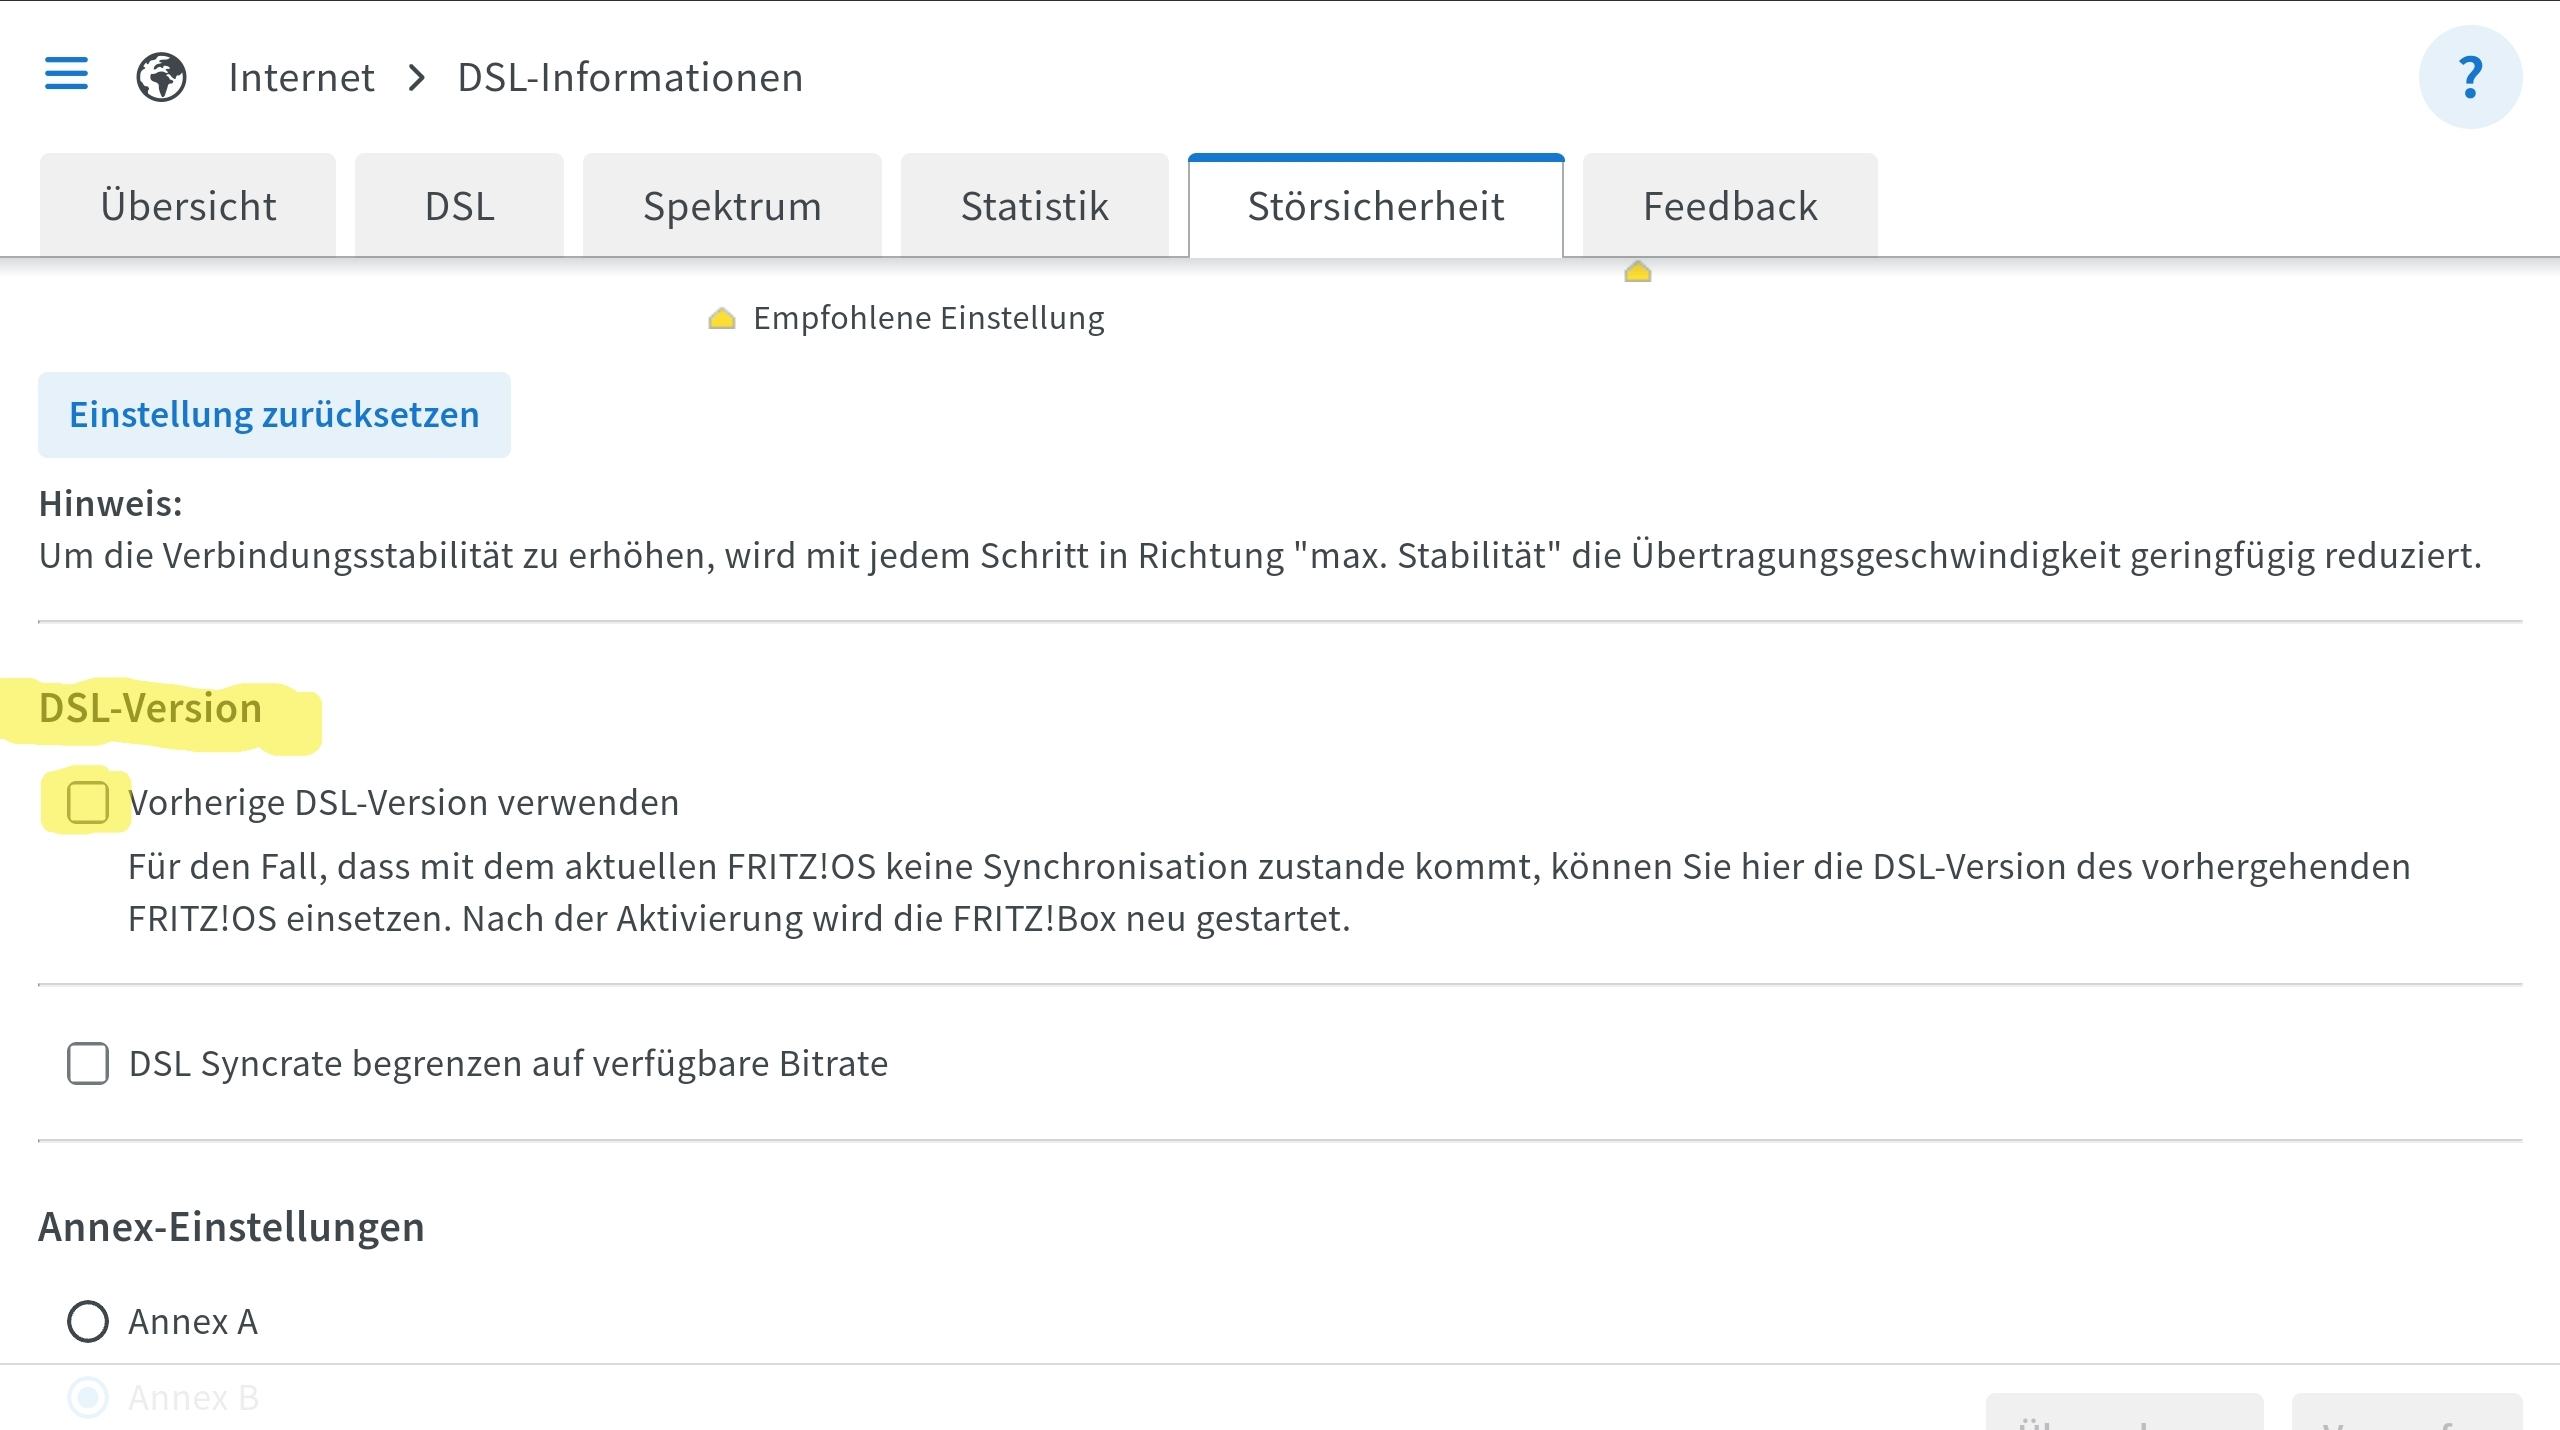
Task: Go to Internet in the breadcrumb
Action: 301,77
